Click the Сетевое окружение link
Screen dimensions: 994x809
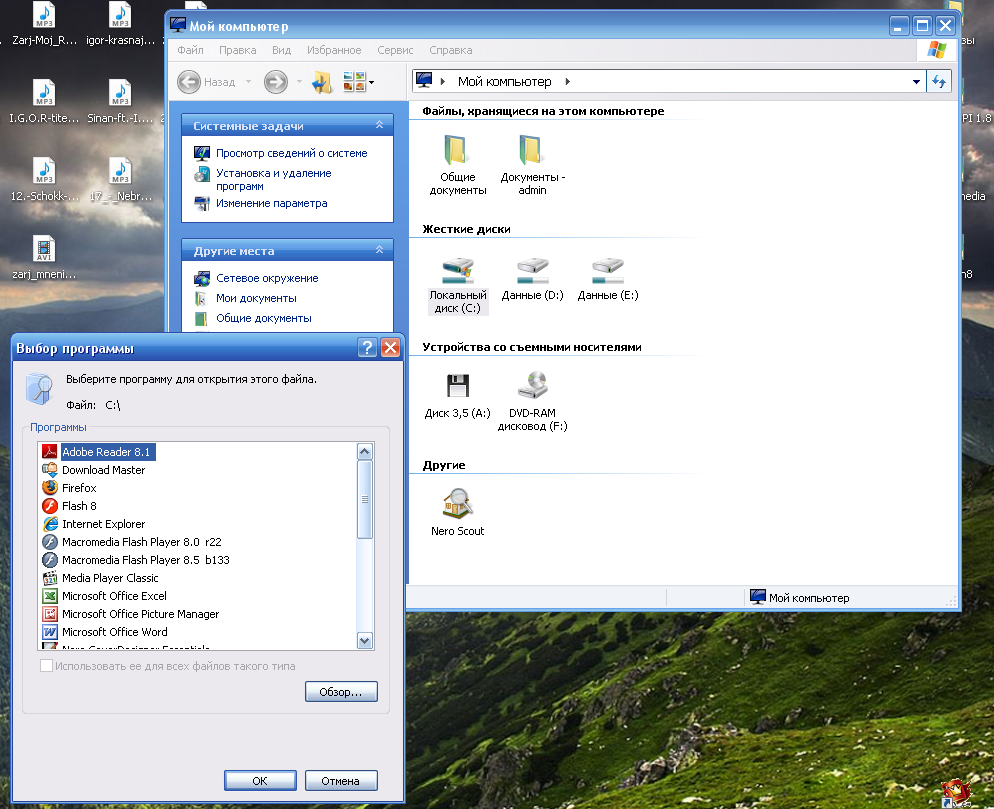click(267, 278)
